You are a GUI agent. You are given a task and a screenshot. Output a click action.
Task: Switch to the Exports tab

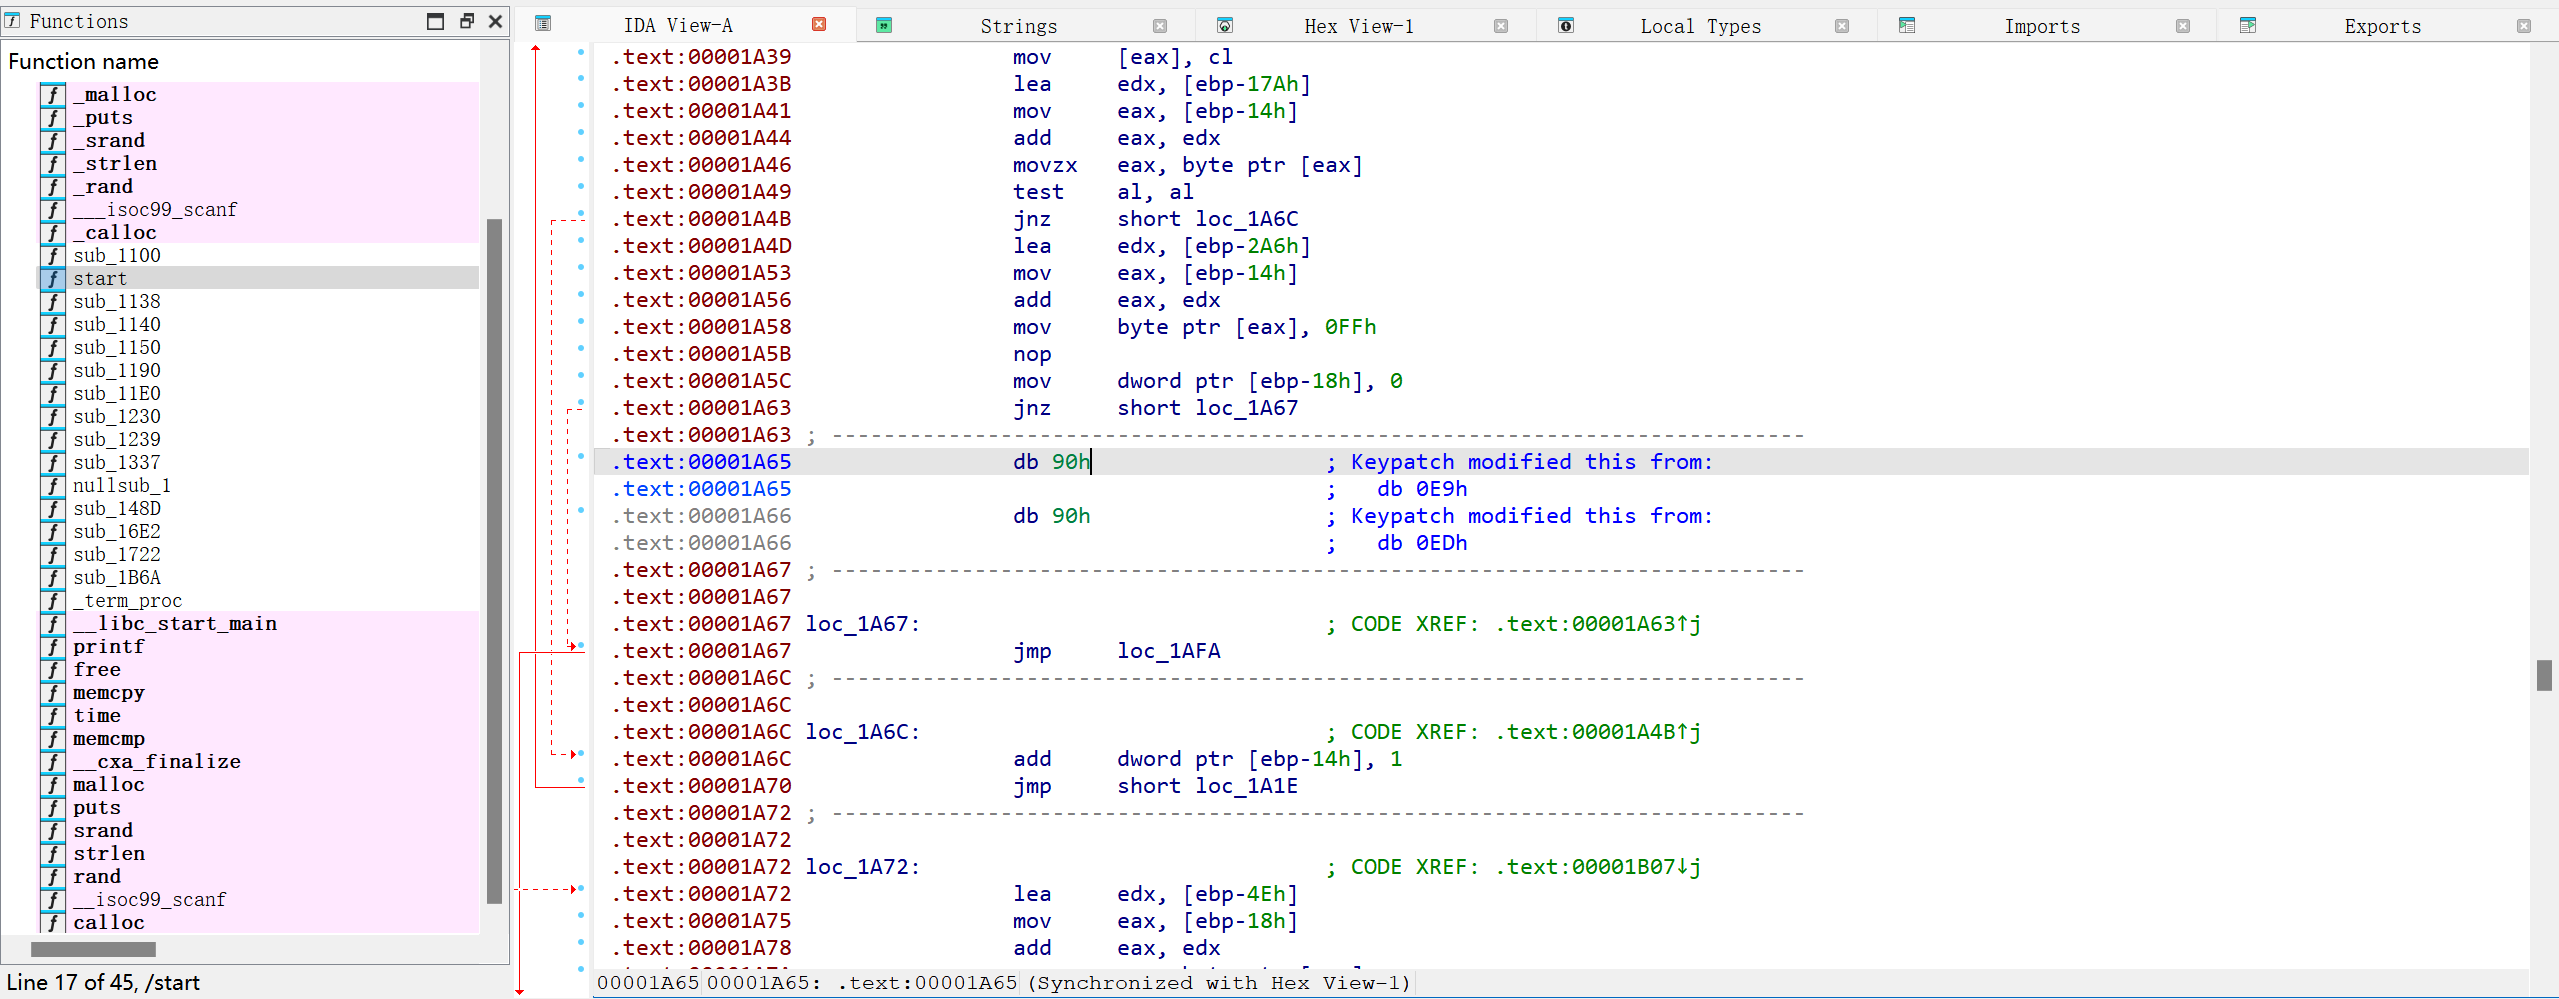point(2382,26)
